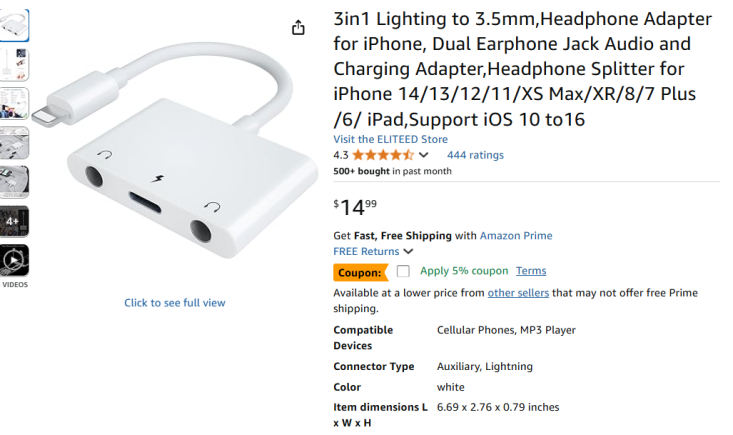Open the coupon Terms link
Image resolution: width=733 pixels, height=435 pixels.
[x=531, y=271]
